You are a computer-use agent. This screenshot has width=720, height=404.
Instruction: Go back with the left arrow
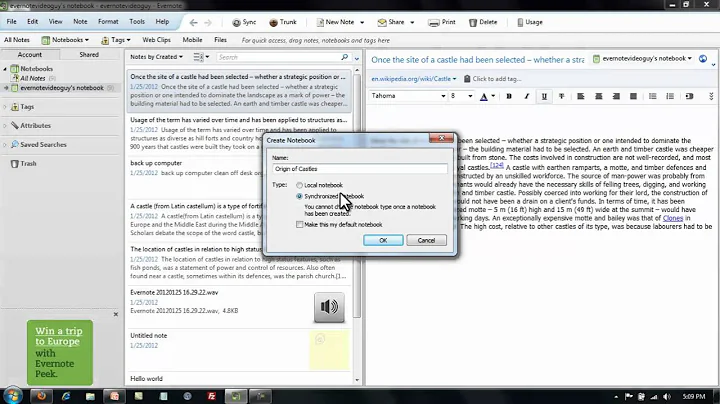tap(193, 22)
